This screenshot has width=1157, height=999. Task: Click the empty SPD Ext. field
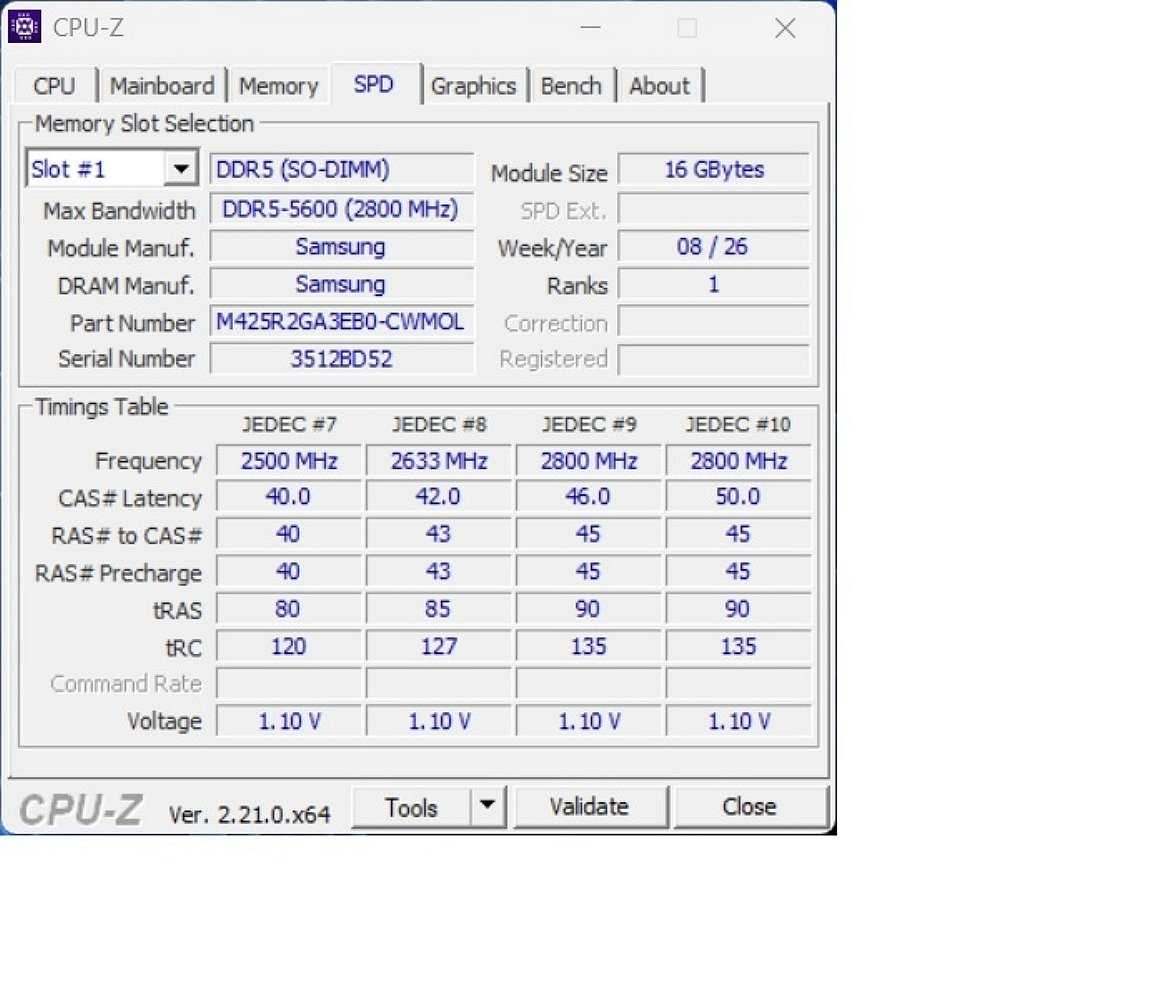pyautogui.click(x=714, y=209)
